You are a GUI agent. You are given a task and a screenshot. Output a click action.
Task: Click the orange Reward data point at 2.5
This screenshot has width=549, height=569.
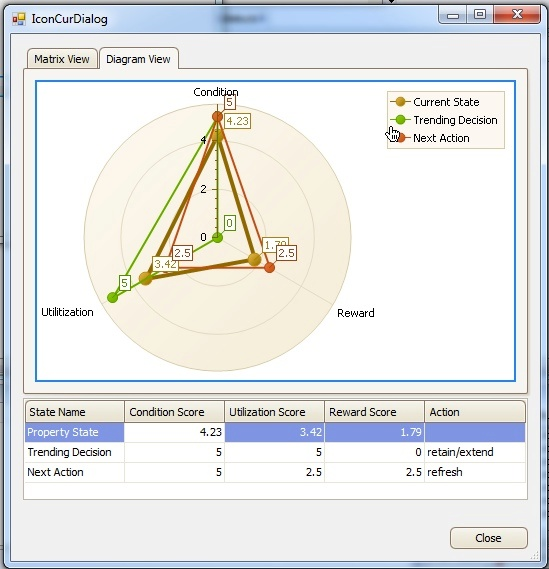[x=270, y=267]
